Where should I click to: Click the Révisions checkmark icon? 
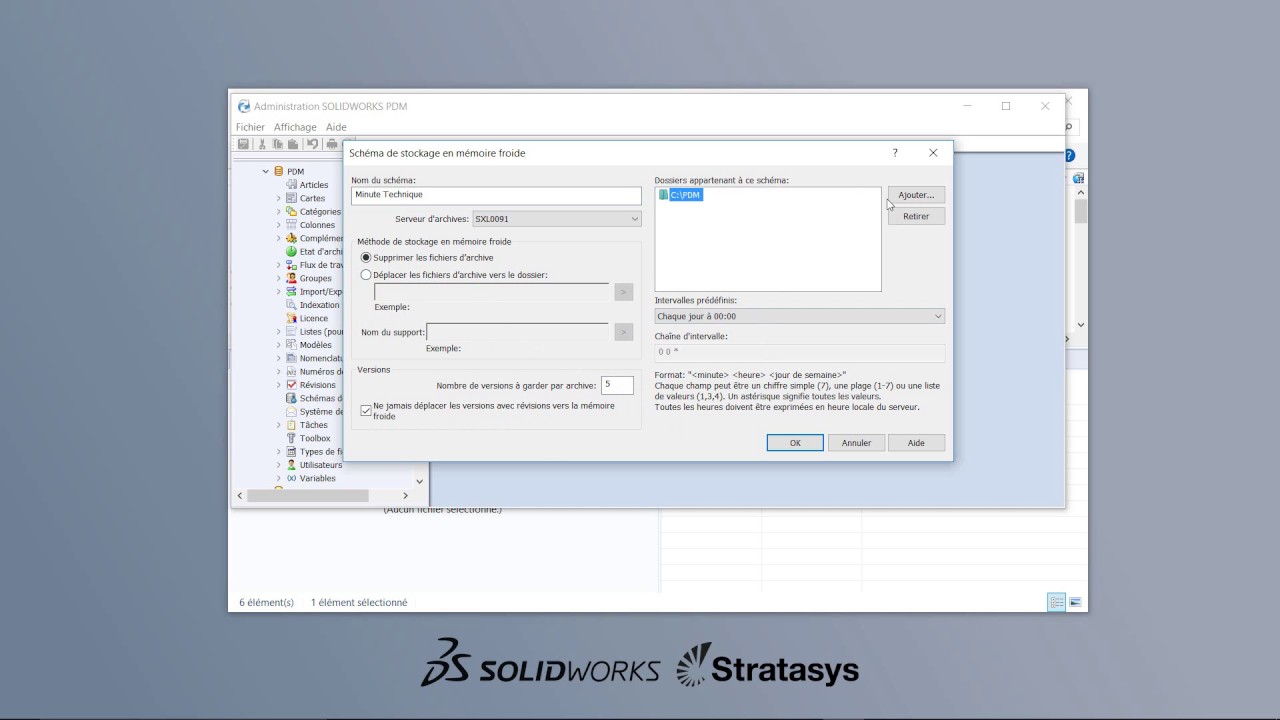pyautogui.click(x=292, y=385)
